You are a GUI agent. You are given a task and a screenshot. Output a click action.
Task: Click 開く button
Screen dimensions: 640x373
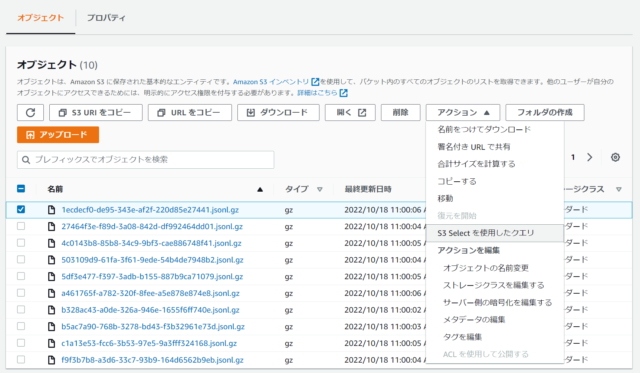[x=350, y=113]
